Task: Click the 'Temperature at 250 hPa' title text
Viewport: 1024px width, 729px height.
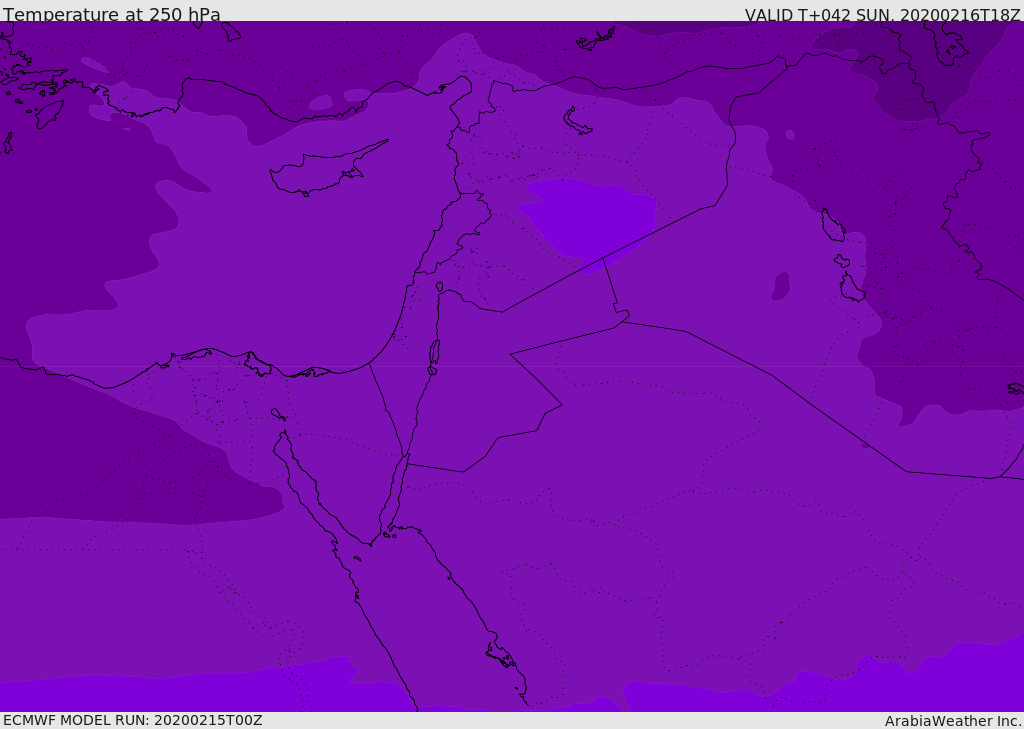Action: click(x=112, y=14)
